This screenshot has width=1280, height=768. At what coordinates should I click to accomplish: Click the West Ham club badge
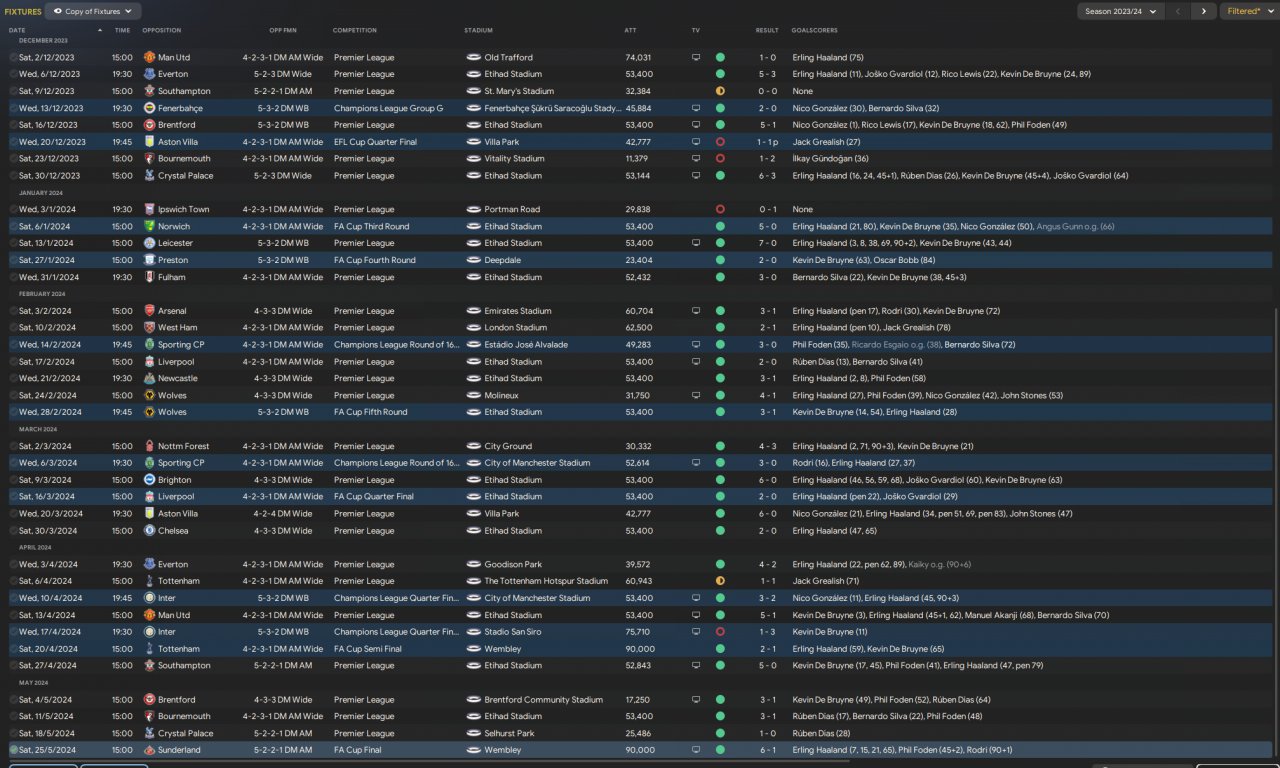point(149,327)
